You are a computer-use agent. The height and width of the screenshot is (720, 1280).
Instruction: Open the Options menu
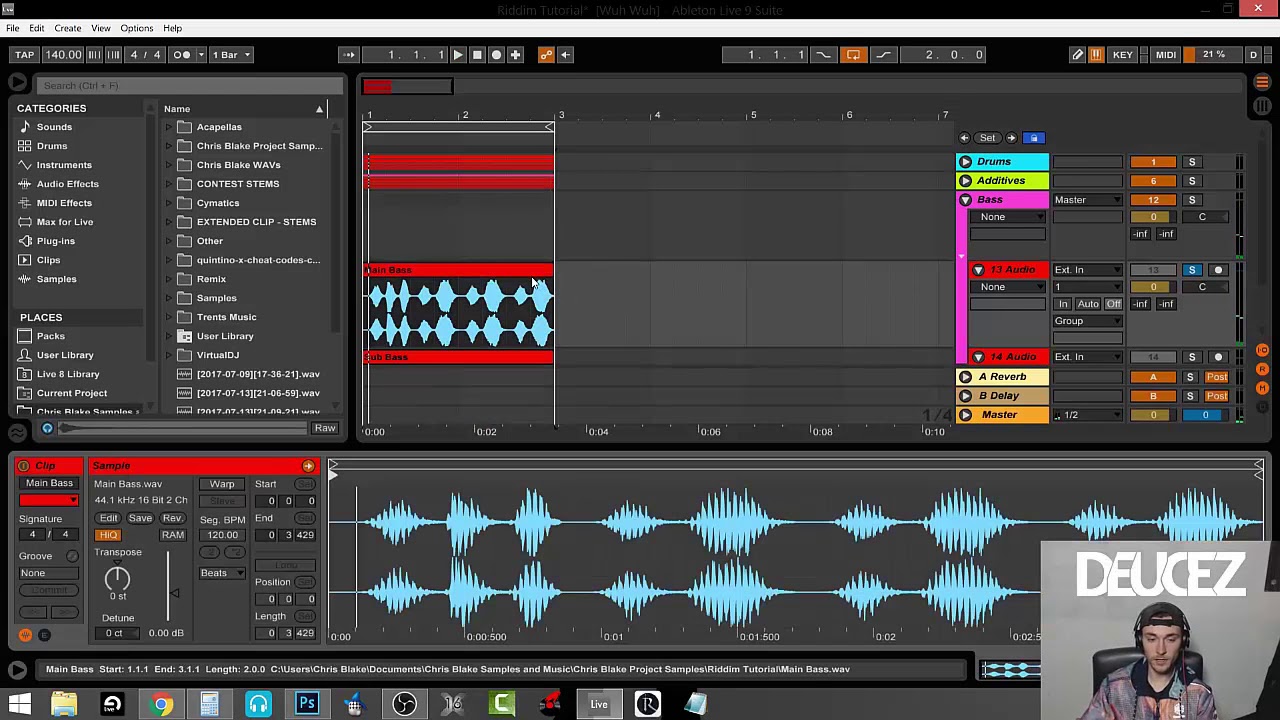(137, 28)
